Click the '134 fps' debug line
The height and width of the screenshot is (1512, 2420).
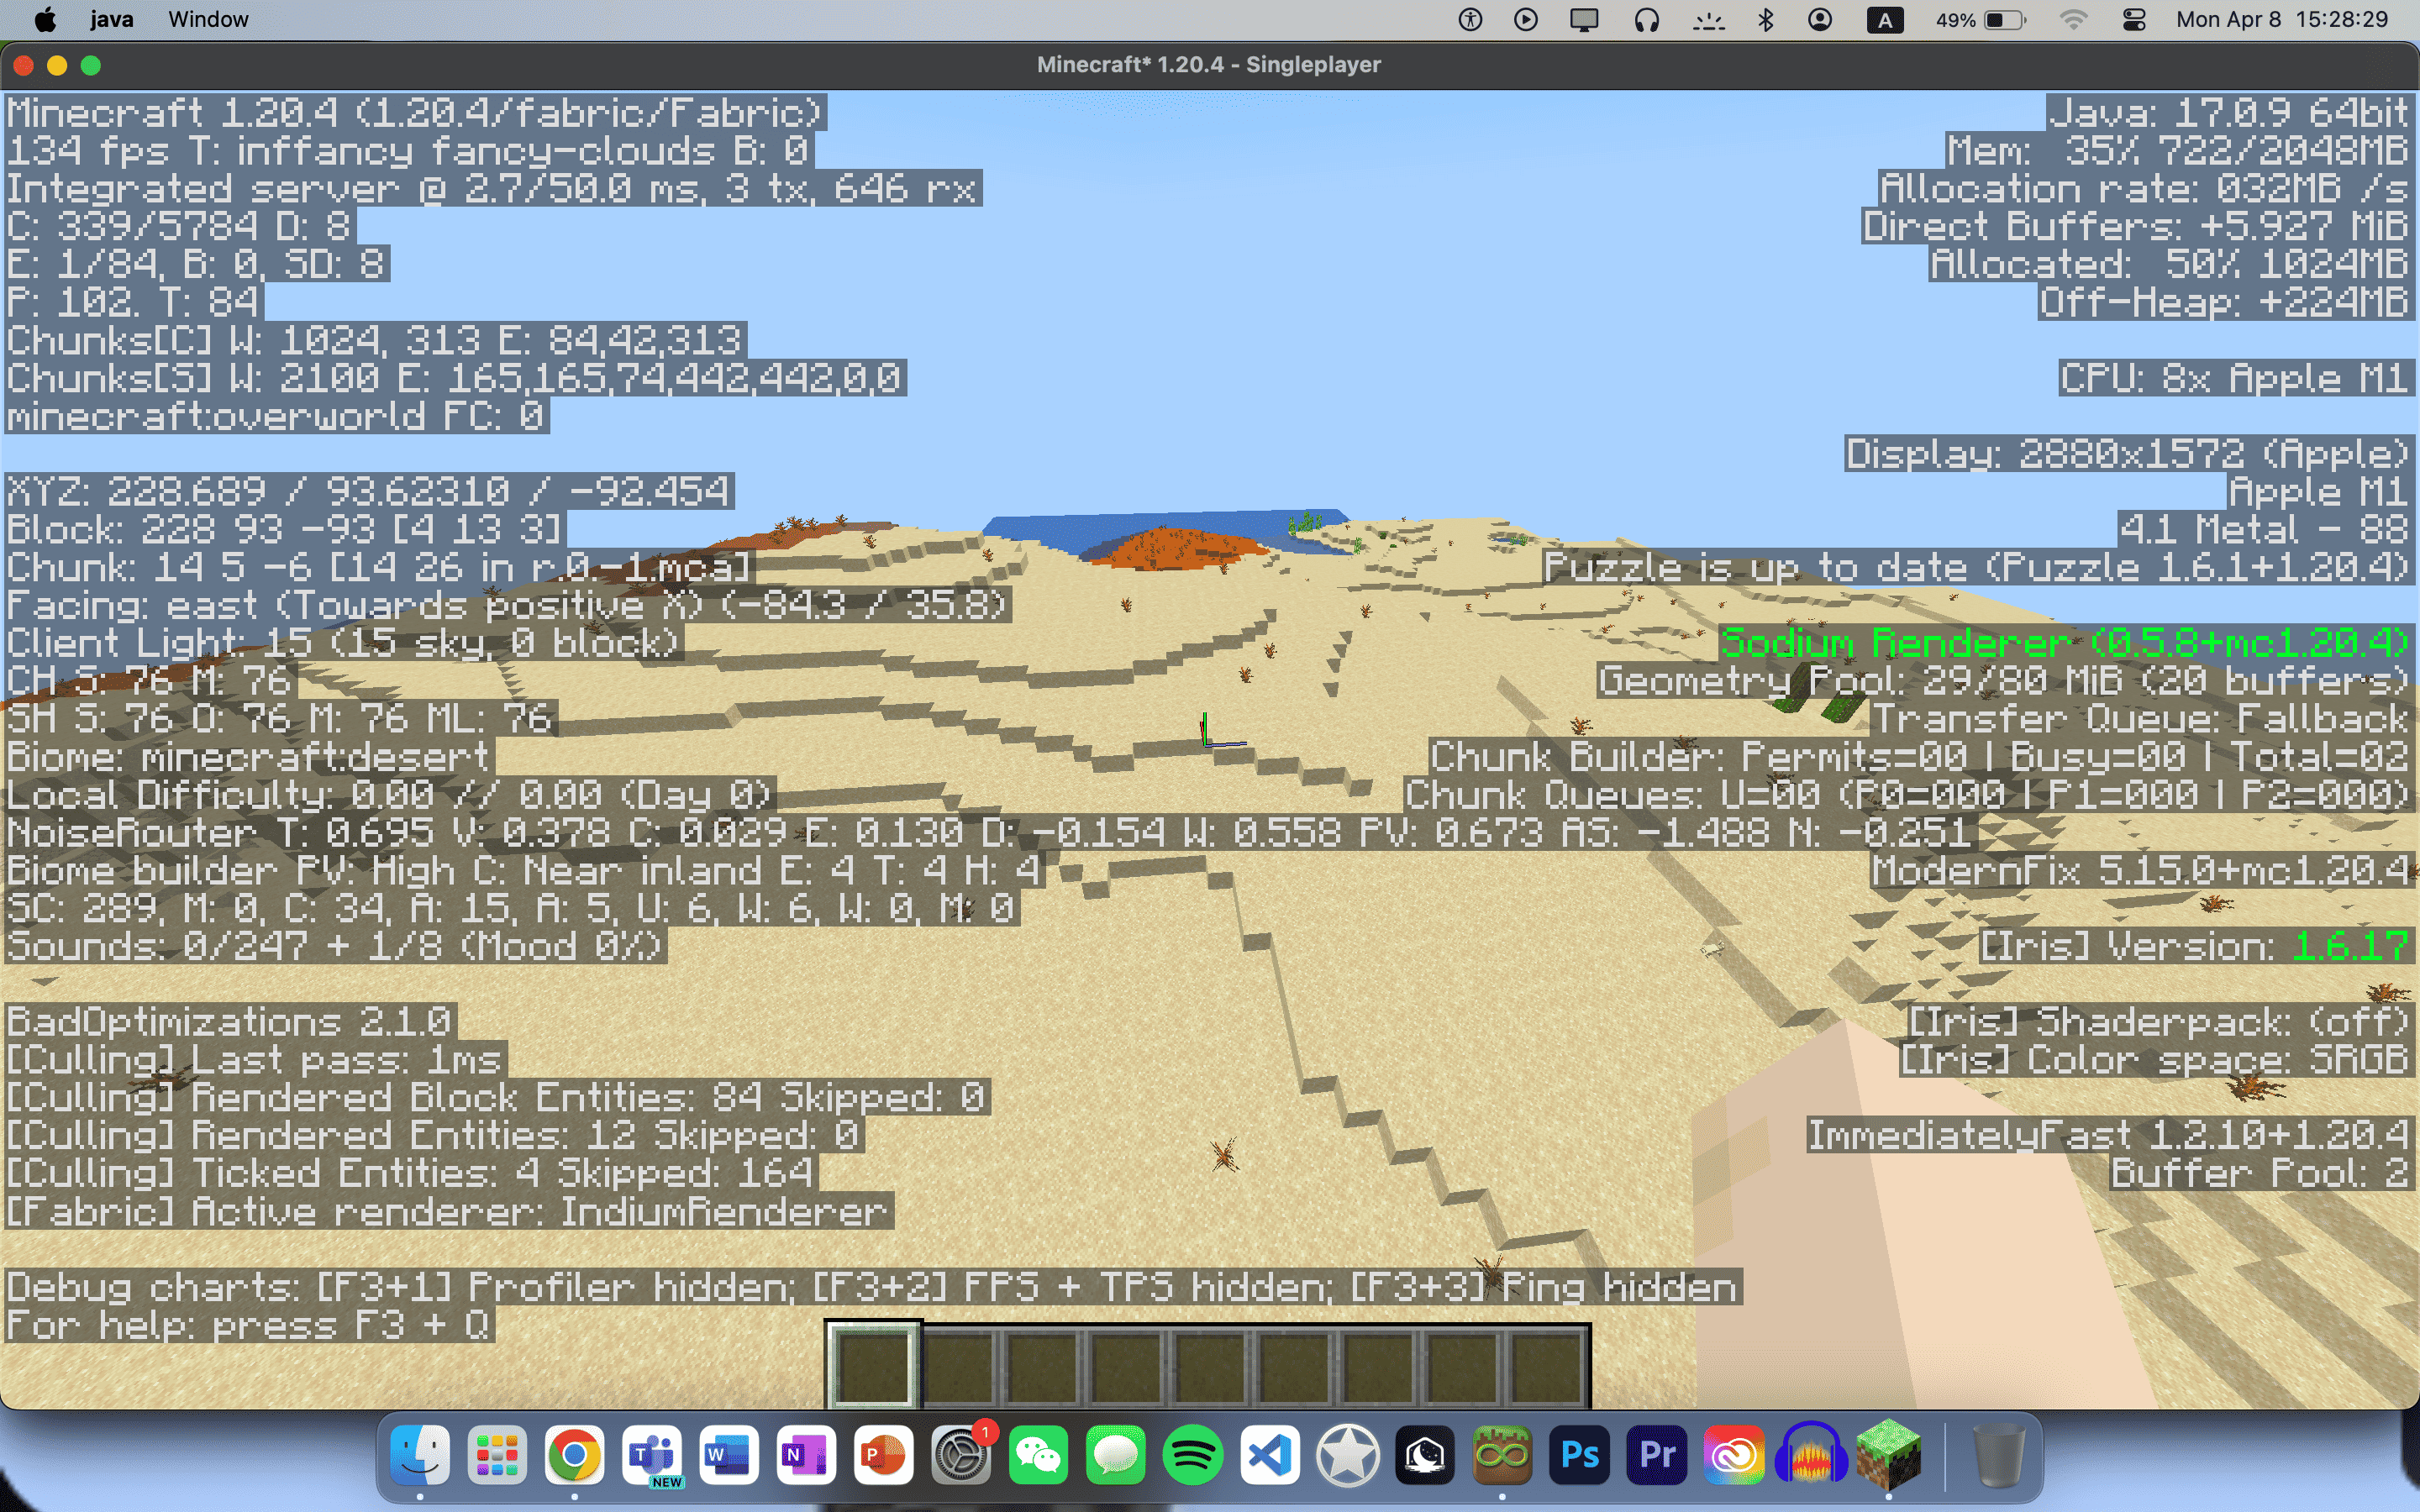point(409,151)
